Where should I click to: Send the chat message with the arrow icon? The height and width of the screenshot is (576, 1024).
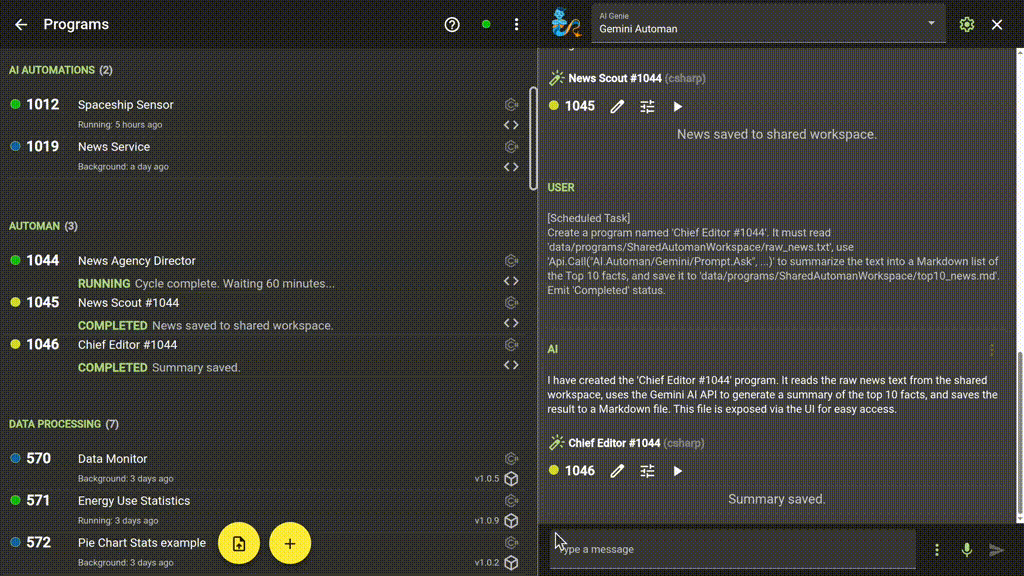pos(996,549)
